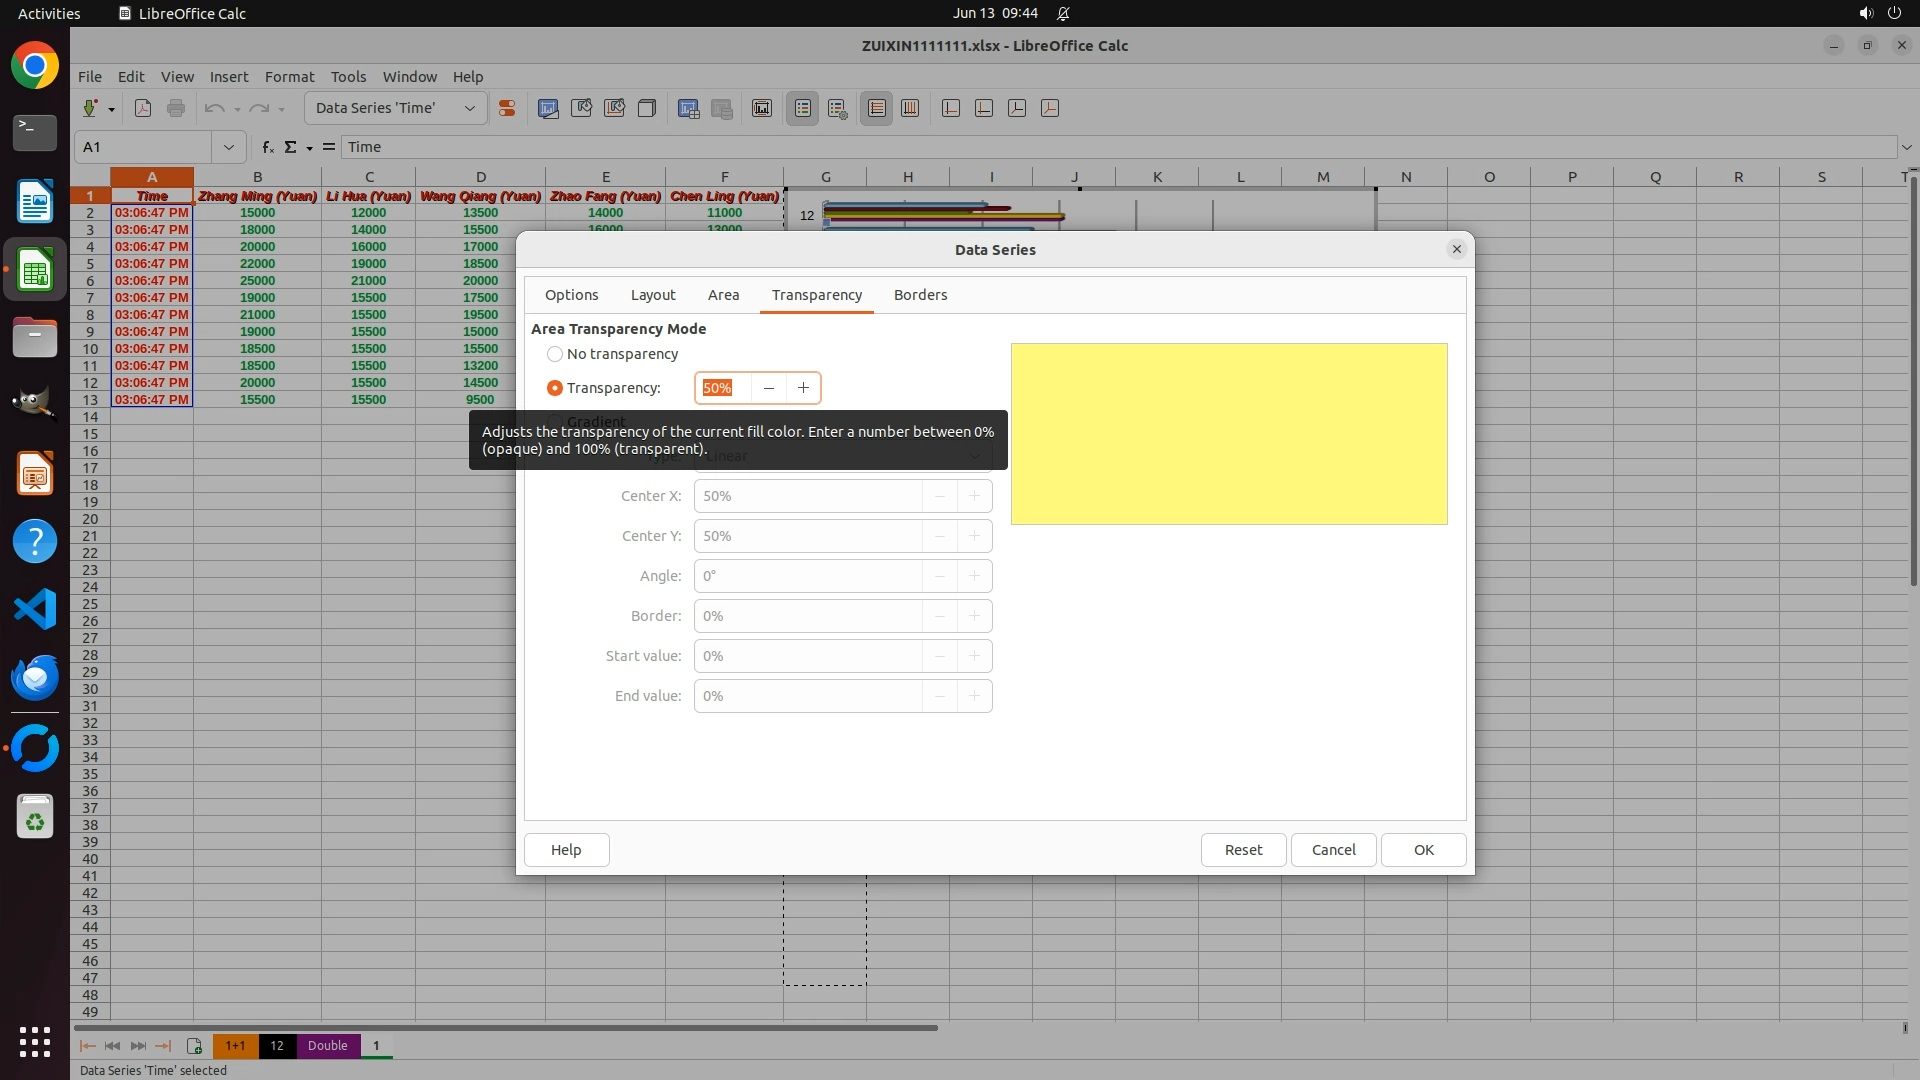Toggle the Legend On/Off icon
1920x1080 pixels.
coord(803,108)
